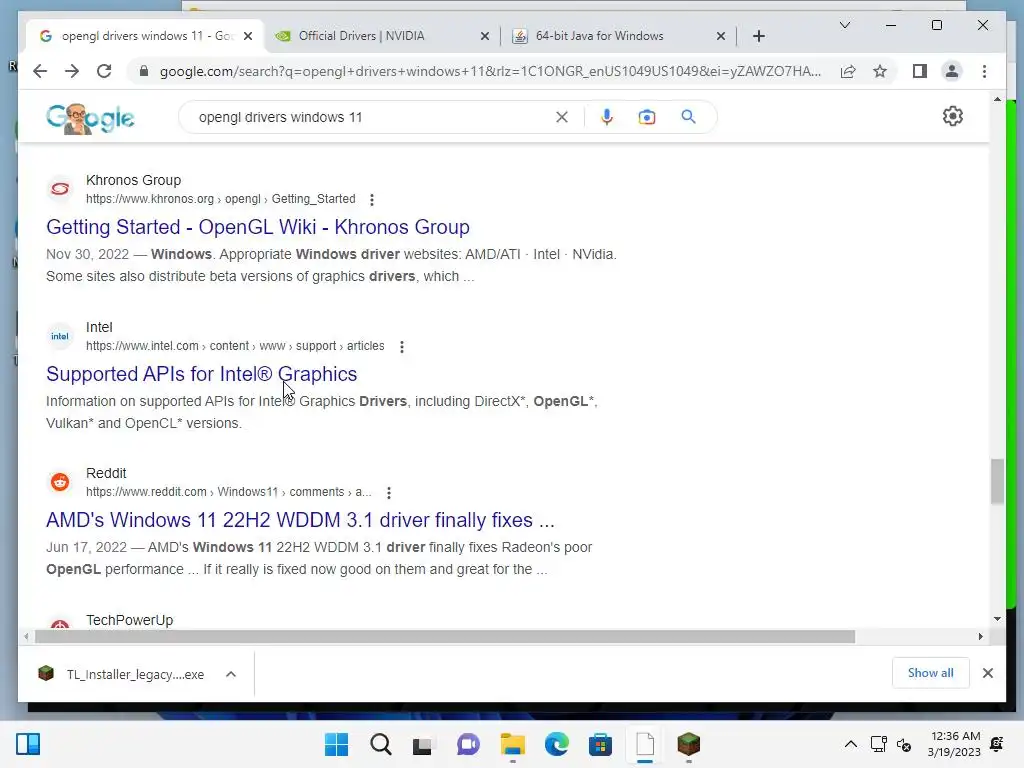
Task: Open Task View on the taskbar
Action: pos(423,744)
